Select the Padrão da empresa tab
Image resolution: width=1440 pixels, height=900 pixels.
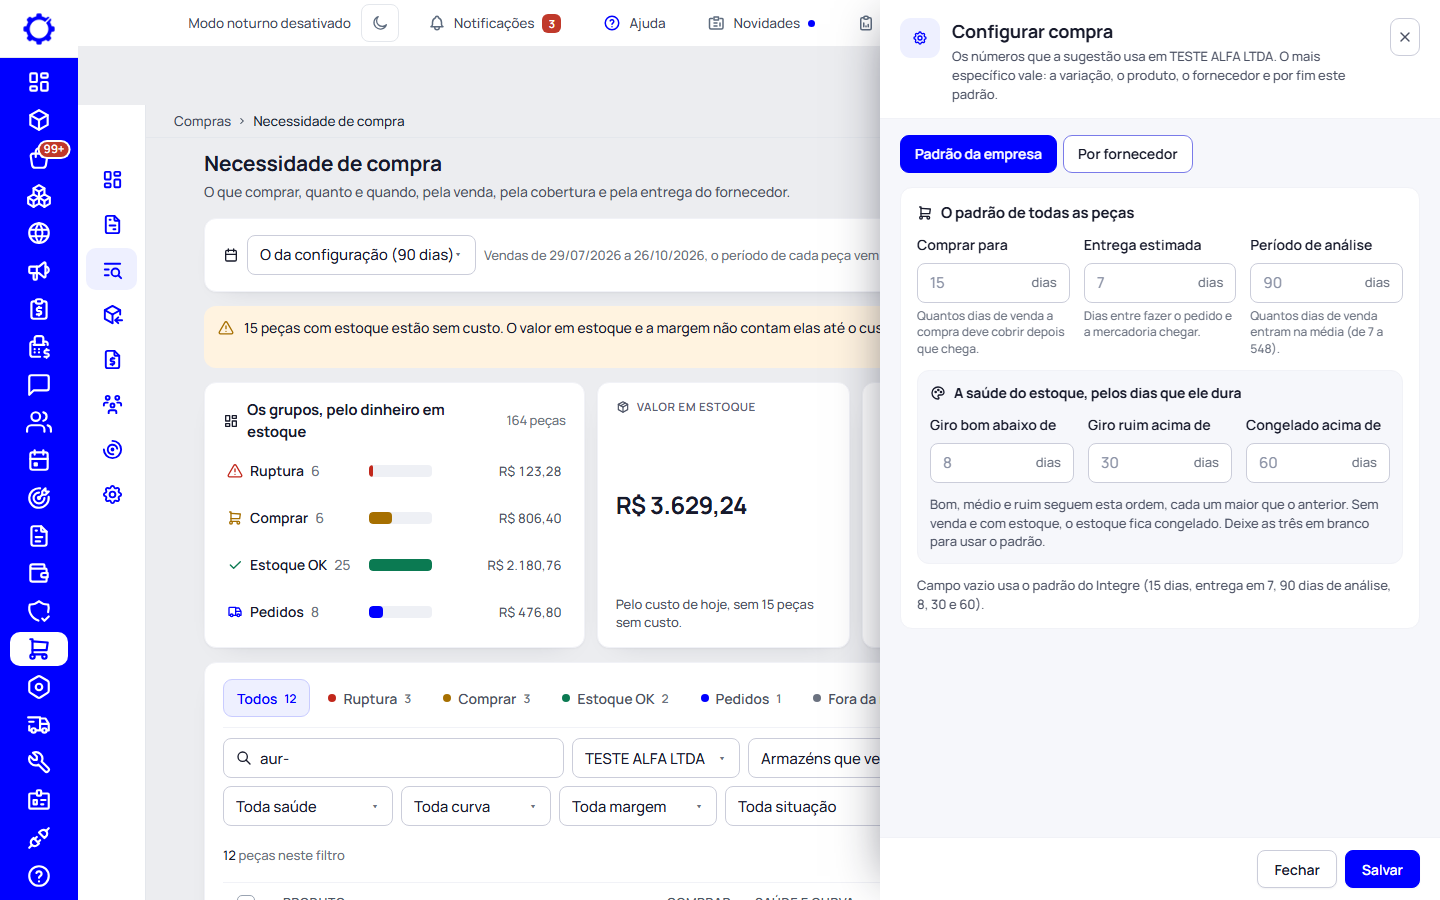click(978, 154)
